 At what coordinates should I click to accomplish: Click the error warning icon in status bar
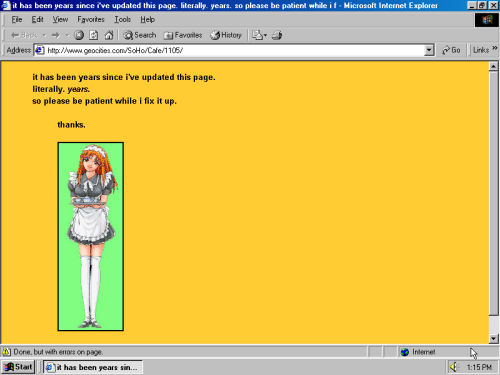(x=6, y=352)
